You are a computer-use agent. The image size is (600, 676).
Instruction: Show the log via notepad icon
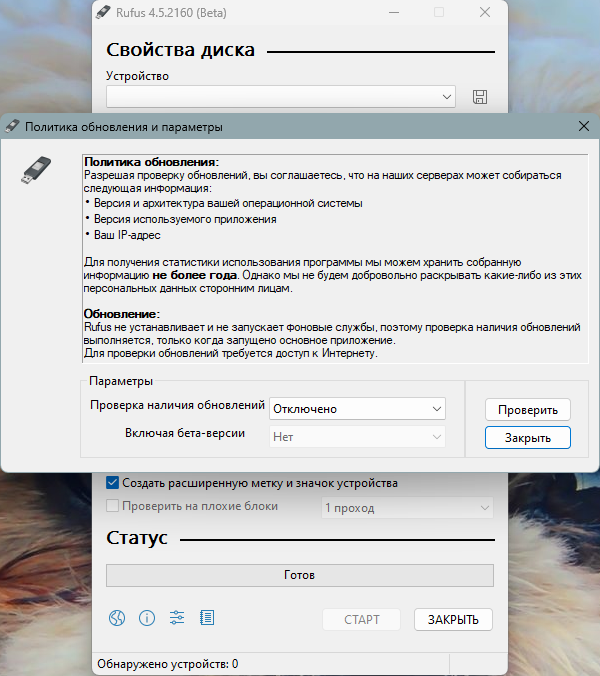(x=207, y=618)
